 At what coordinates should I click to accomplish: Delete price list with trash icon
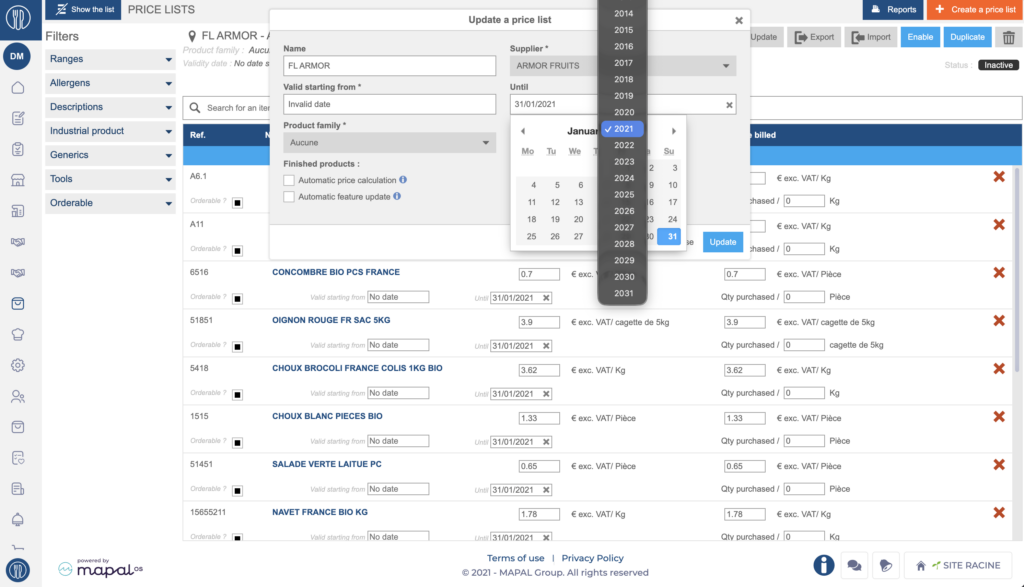pos(1009,37)
